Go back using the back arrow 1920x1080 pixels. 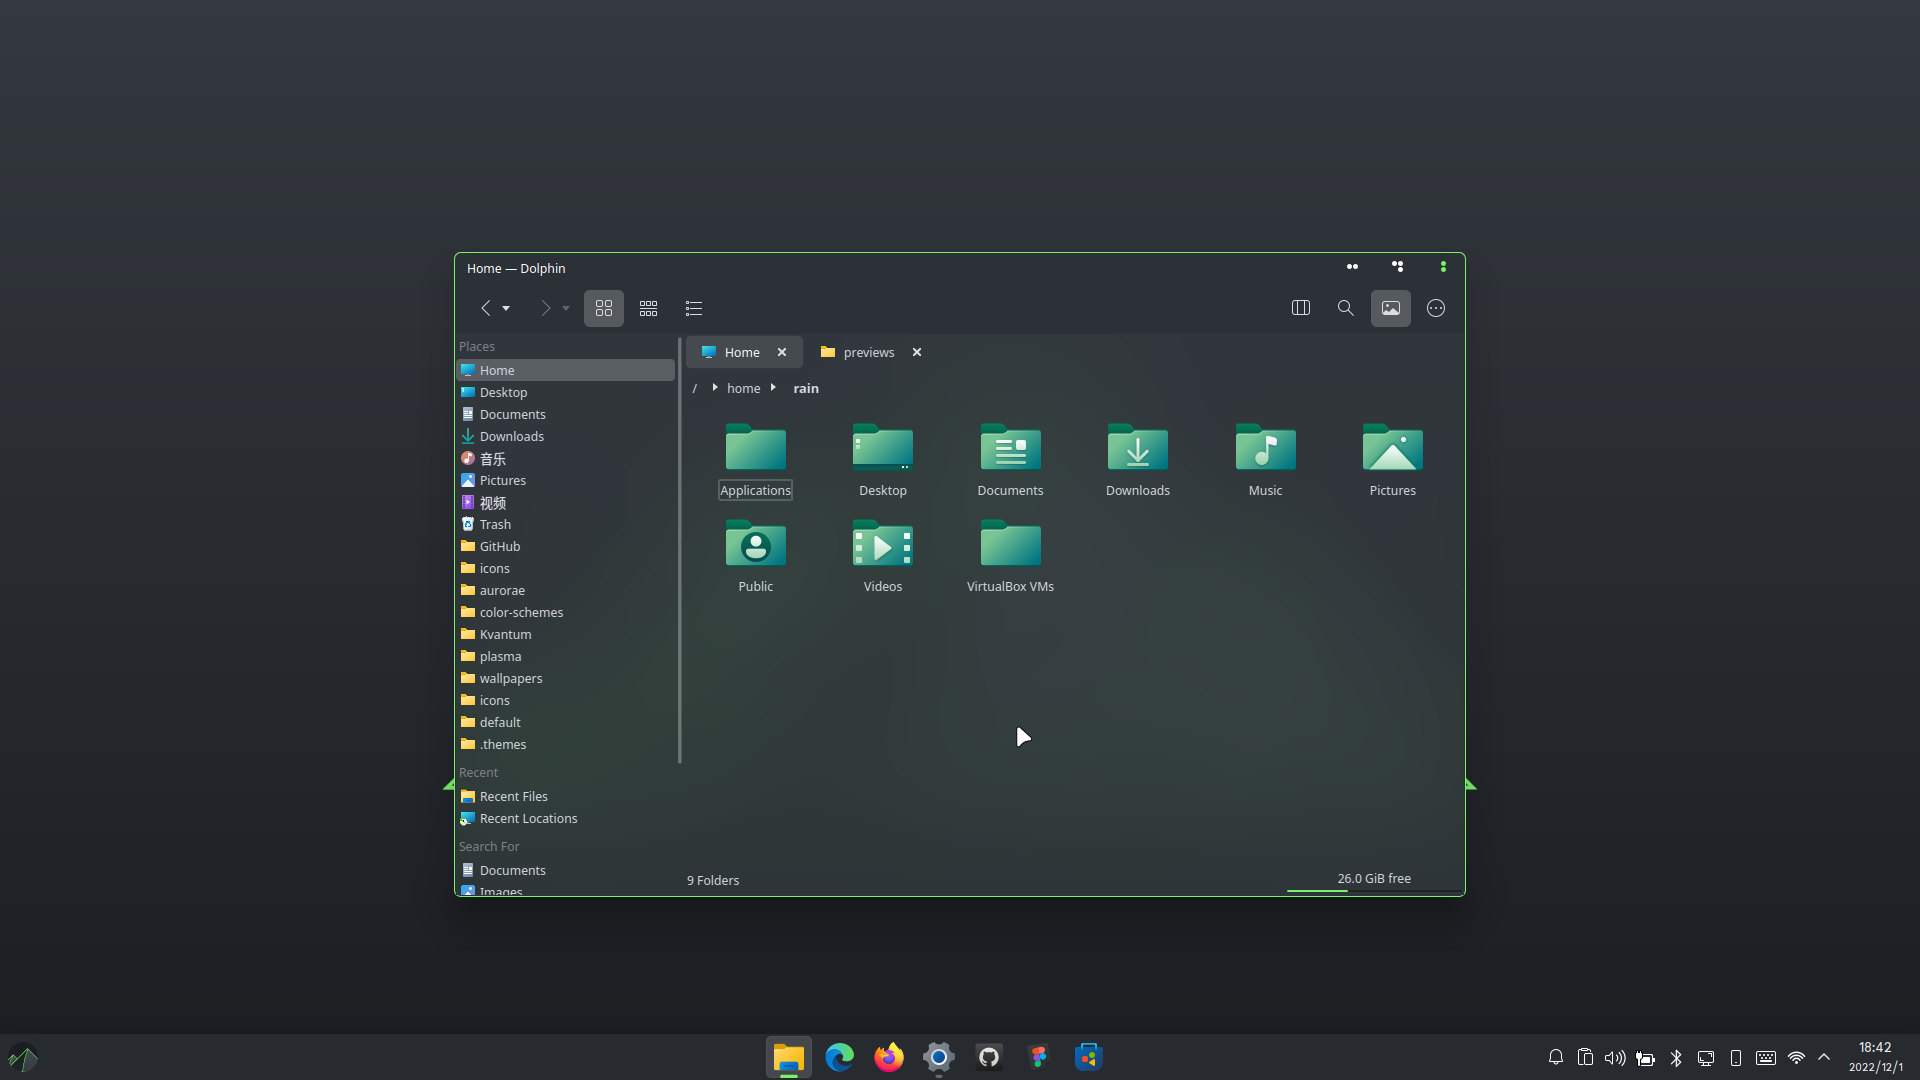click(485, 308)
